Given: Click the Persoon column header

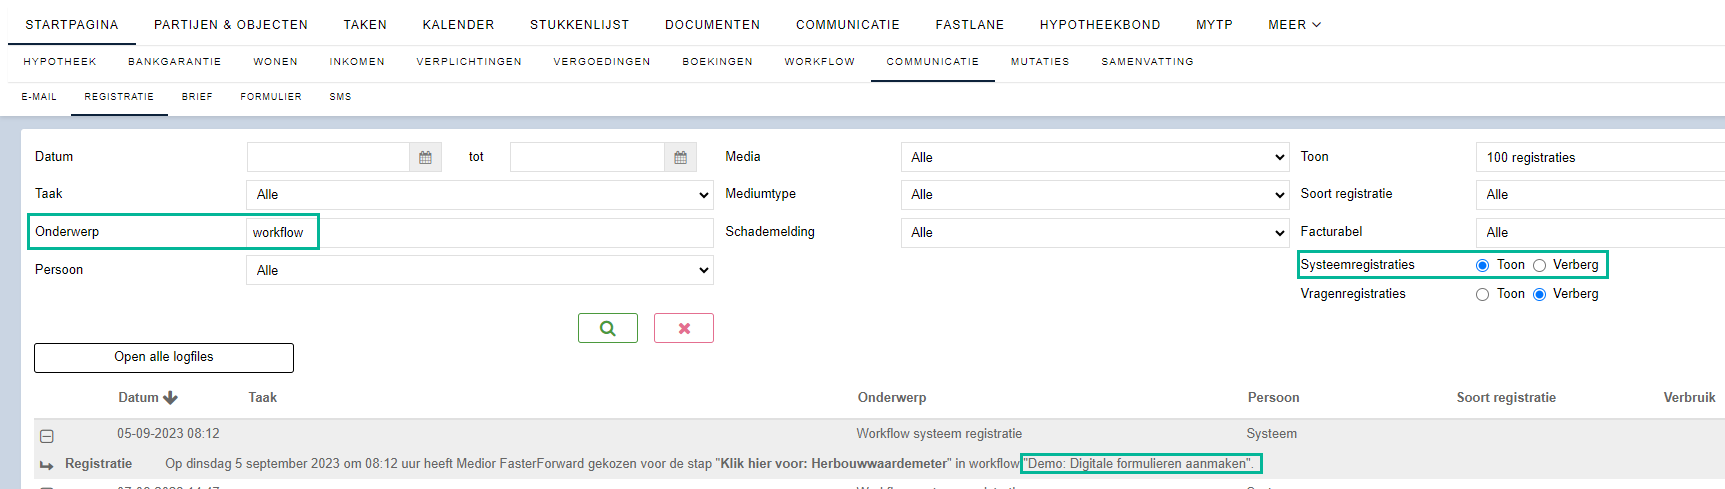Looking at the screenshot, I should pos(1274,398).
